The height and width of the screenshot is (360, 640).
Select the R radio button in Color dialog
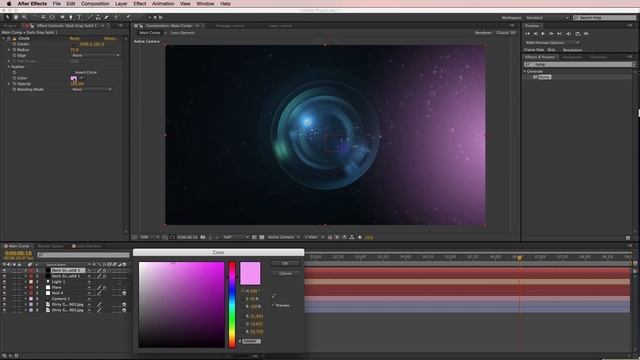point(242,316)
